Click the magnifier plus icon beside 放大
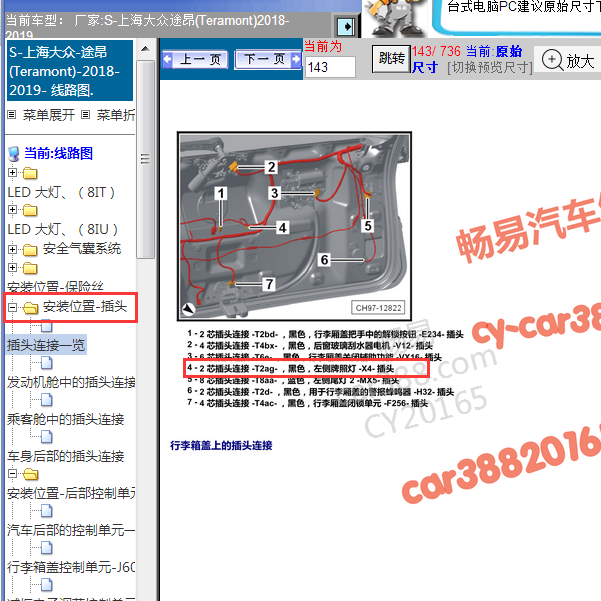The image size is (601, 601). [552, 60]
